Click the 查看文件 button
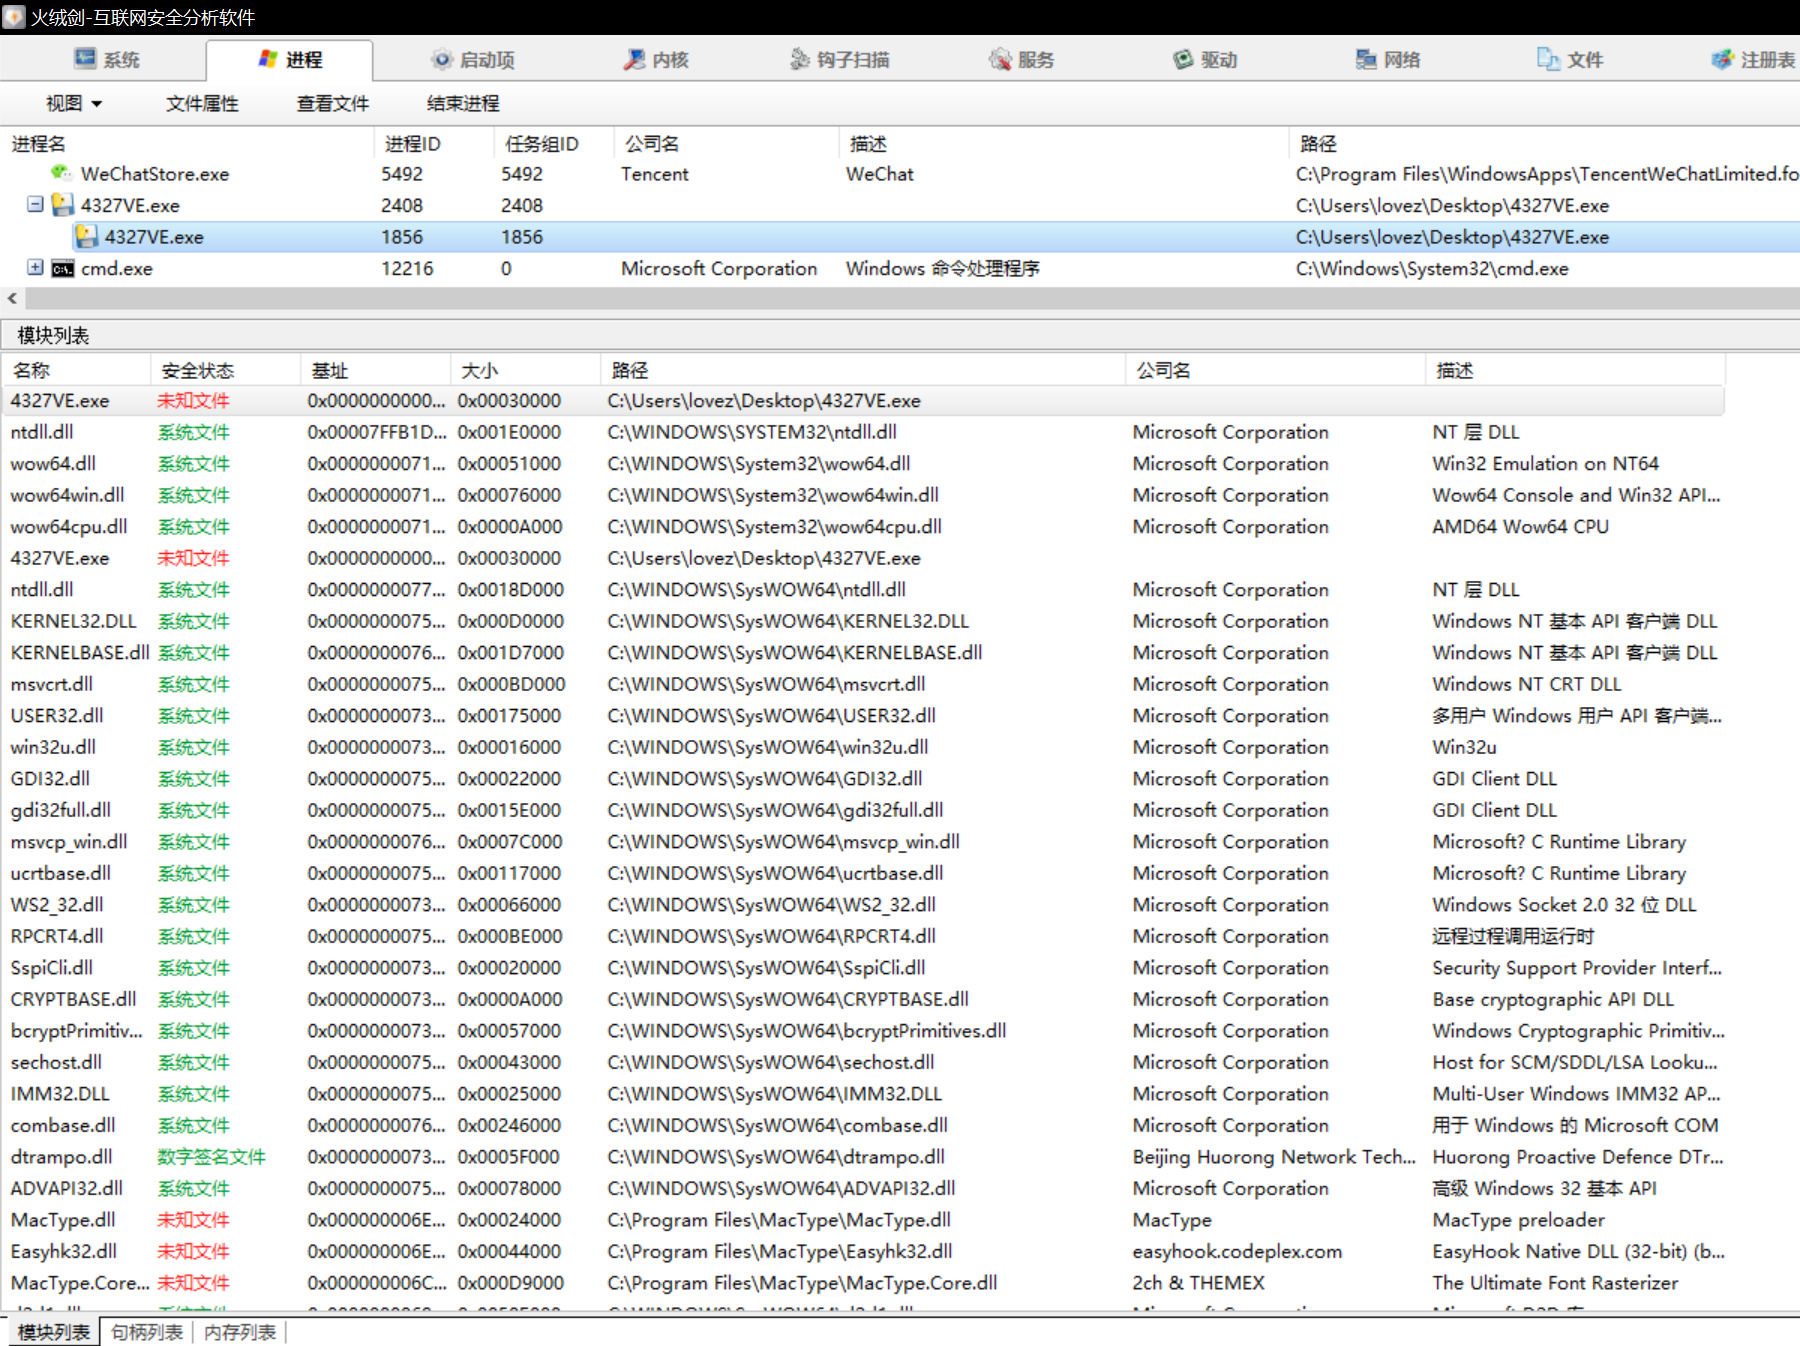The image size is (1800, 1346). 333,103
